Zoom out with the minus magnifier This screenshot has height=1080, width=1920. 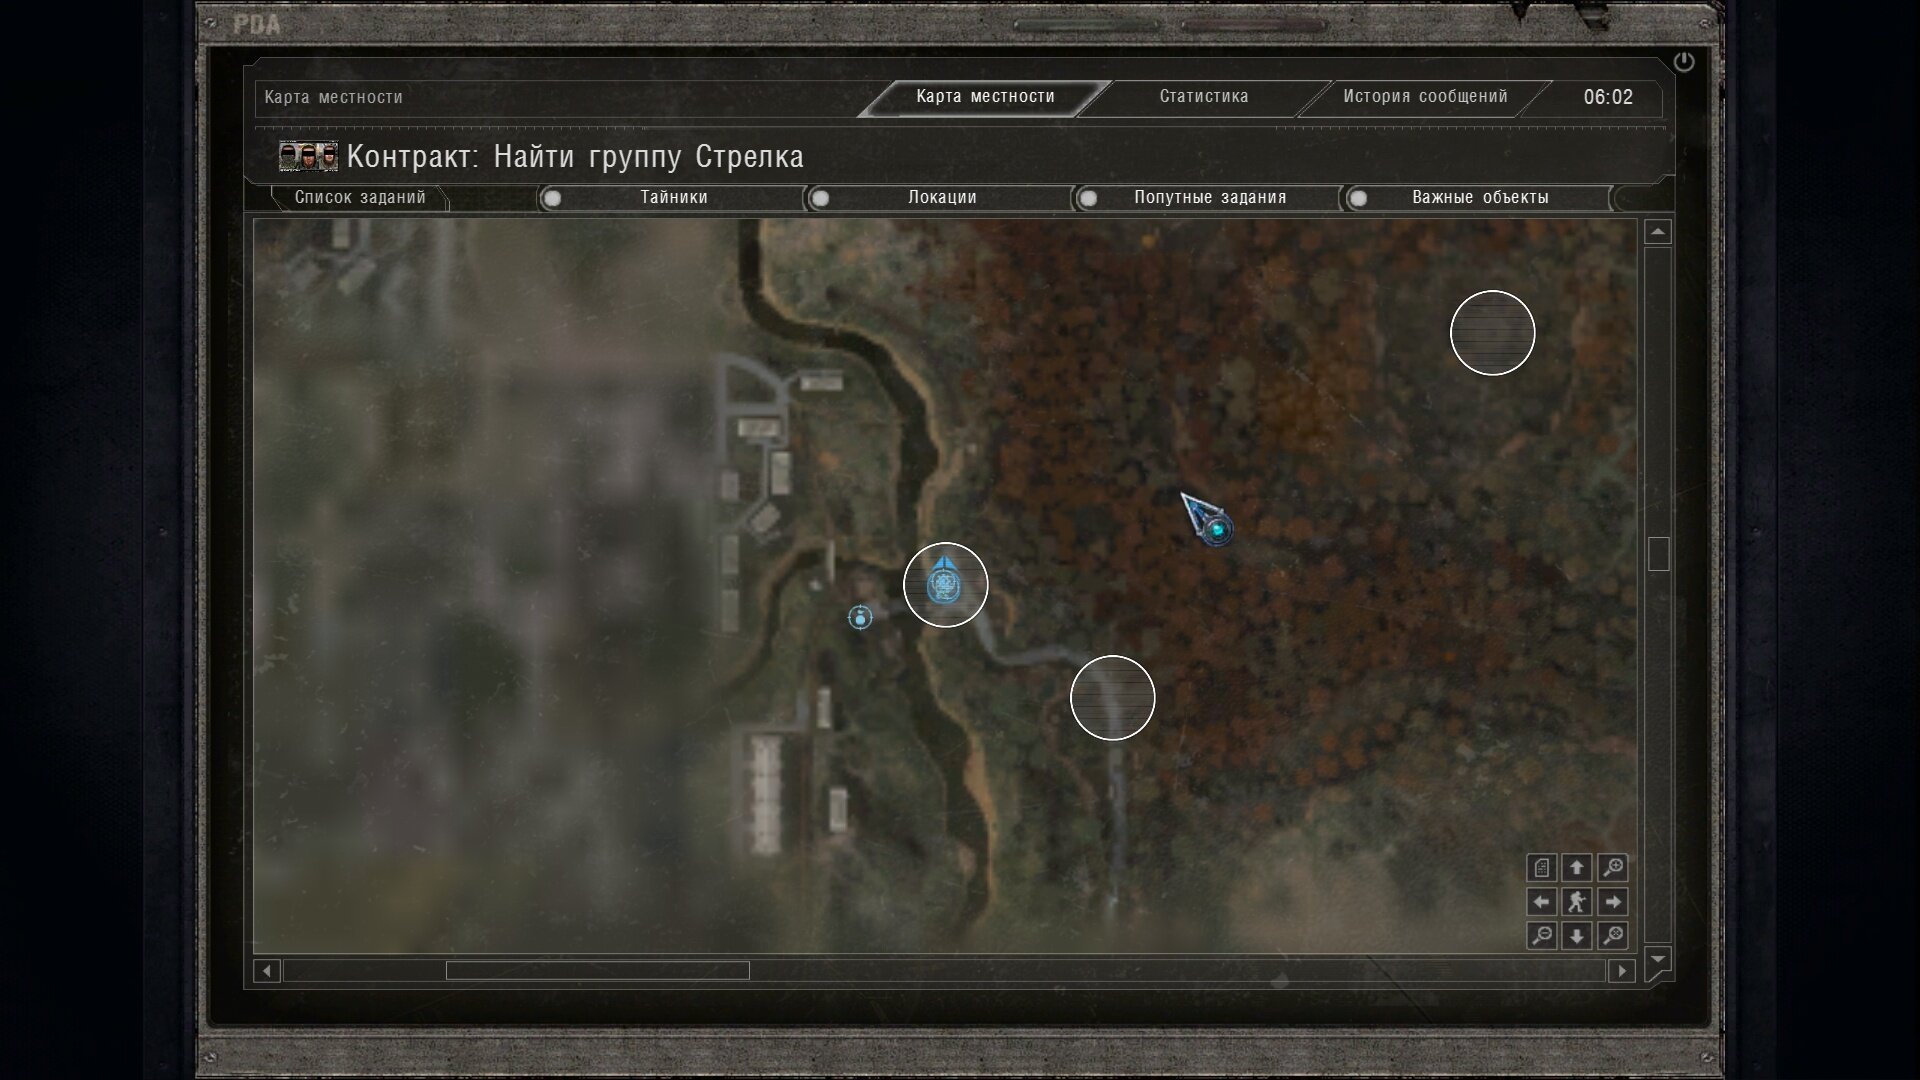pos(1542,936)
